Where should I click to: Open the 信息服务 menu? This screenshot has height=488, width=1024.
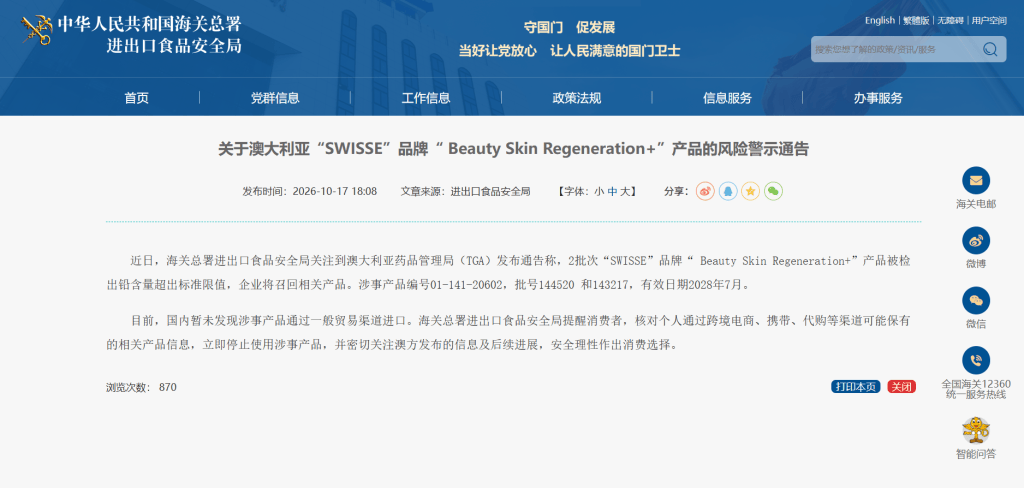pos(728,98)
